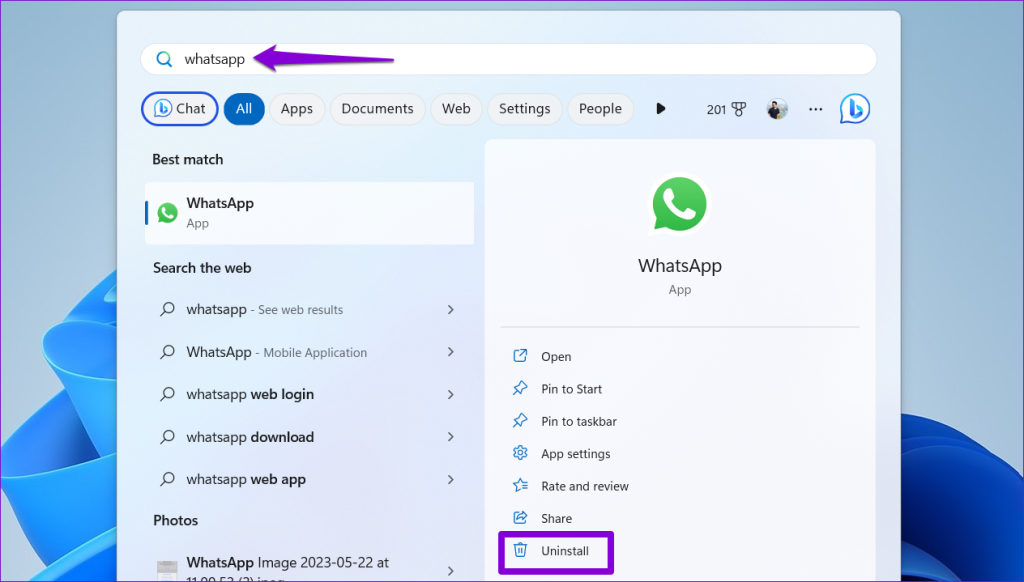Choose Uninstall for WhatsApp
This screenshot has height=582, width=1024.
(564, 551)
